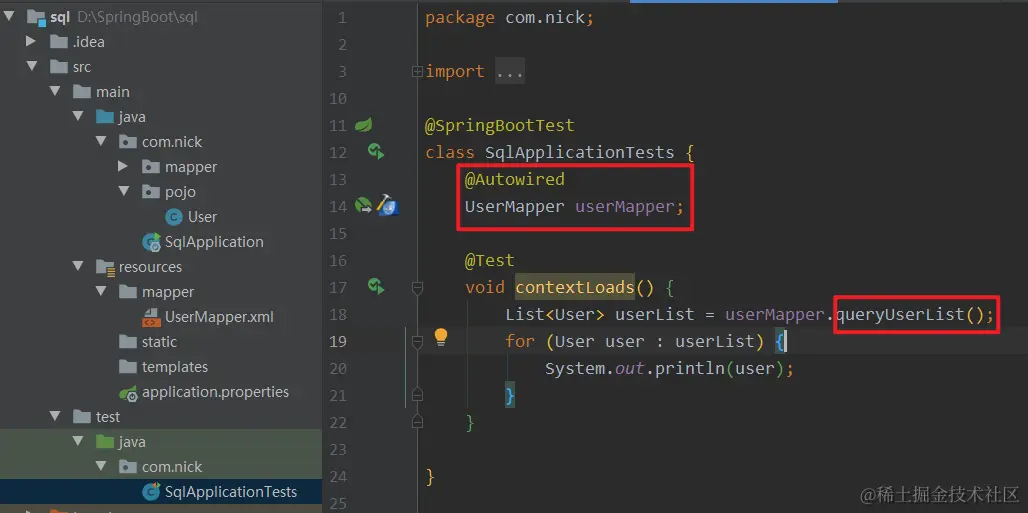1028x513 pixels.
Task: Select com.nick package under test java
Action: point(172,467)
